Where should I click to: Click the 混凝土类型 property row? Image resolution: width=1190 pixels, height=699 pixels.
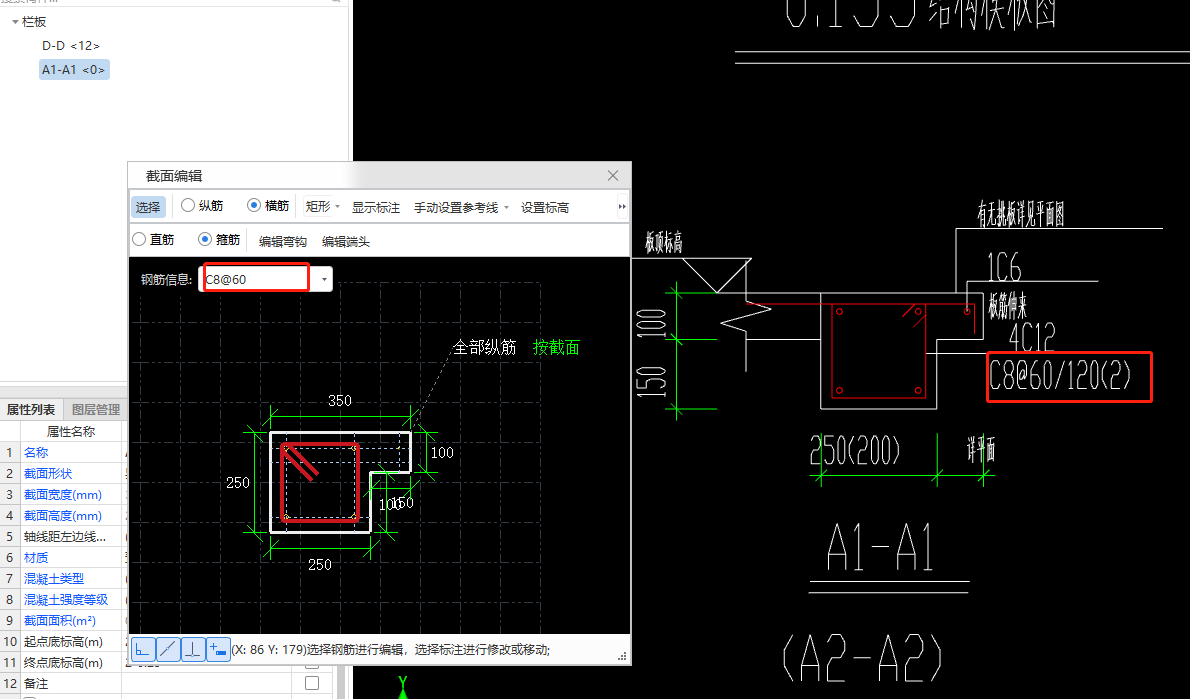(71, 578)
